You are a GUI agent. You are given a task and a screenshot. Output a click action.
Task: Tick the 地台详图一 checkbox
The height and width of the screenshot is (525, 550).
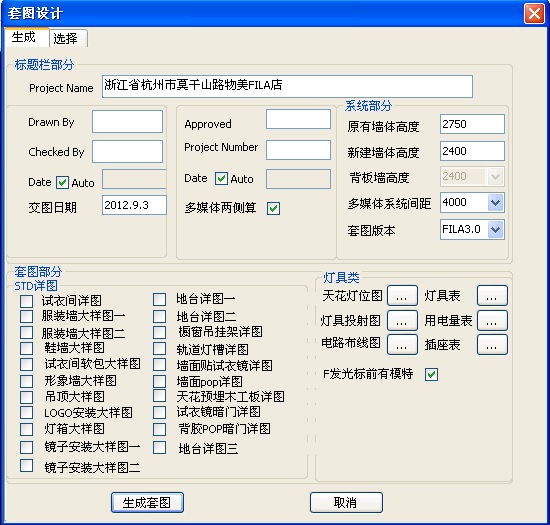click(x=160, y=299)
